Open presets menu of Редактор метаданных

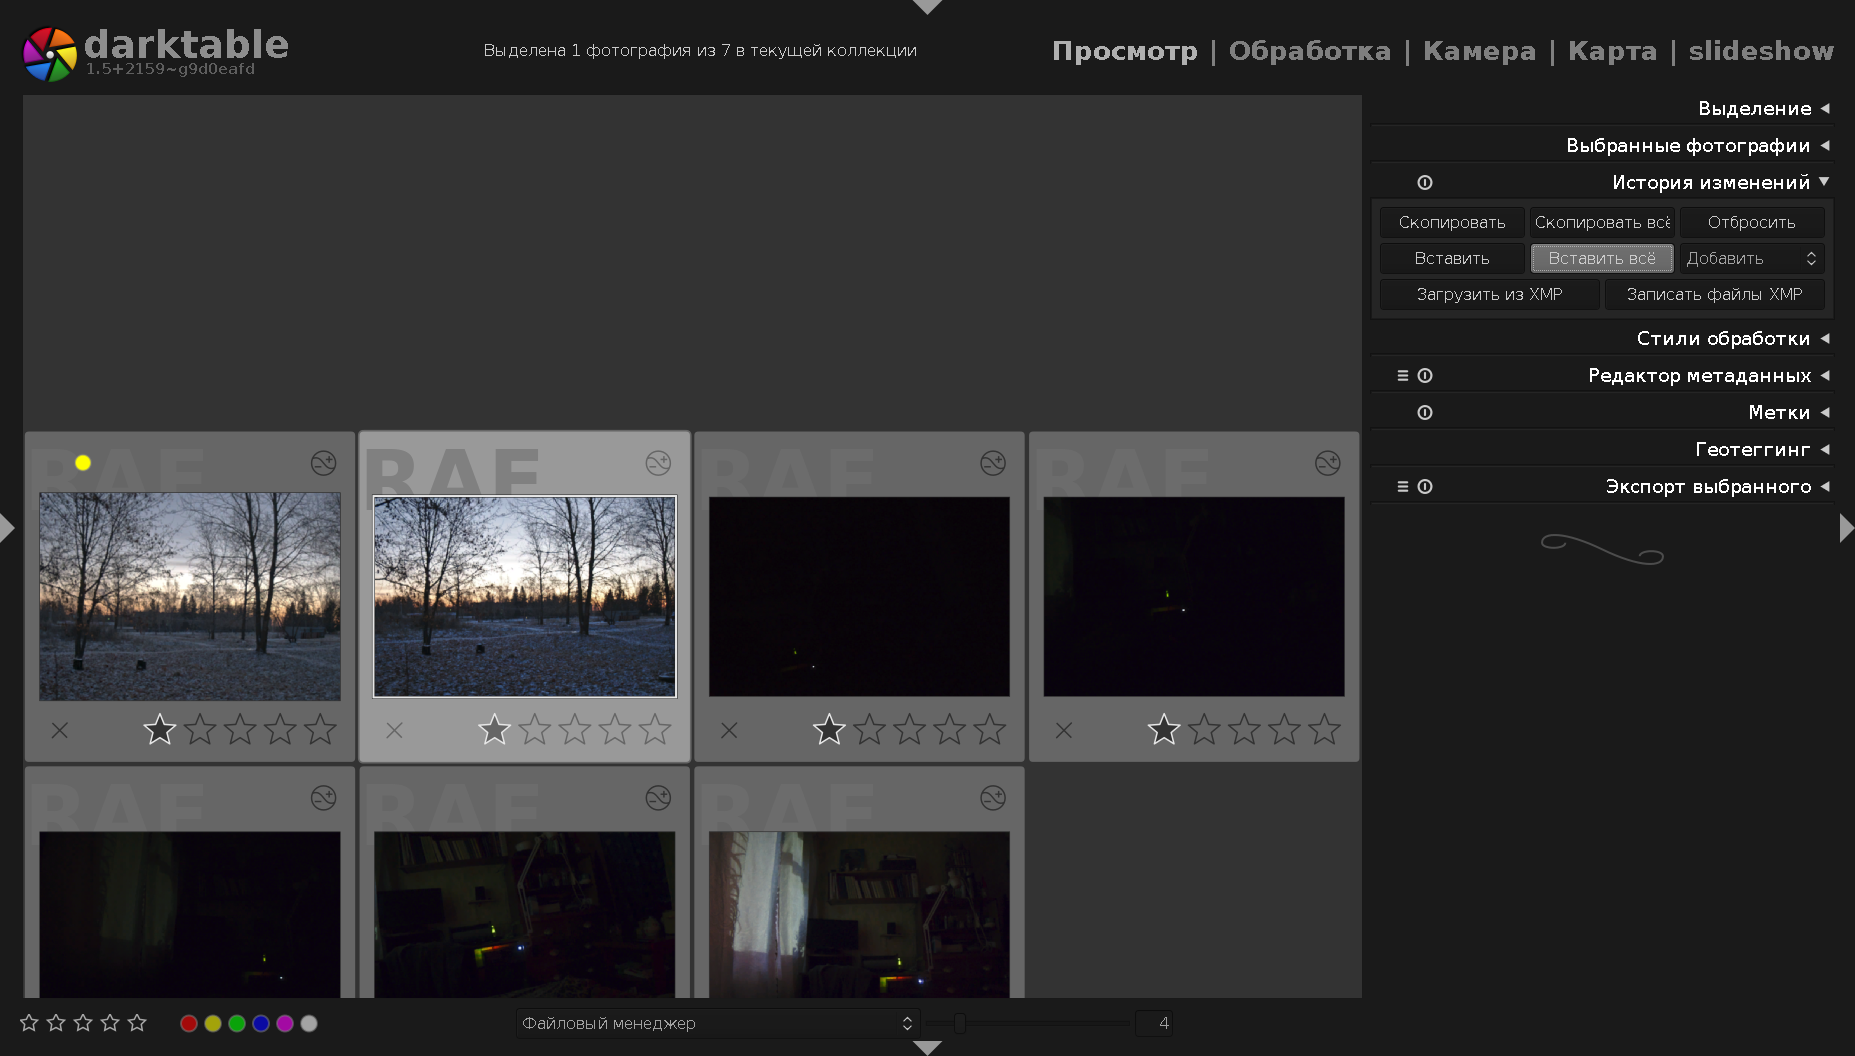click(1403, 375)
